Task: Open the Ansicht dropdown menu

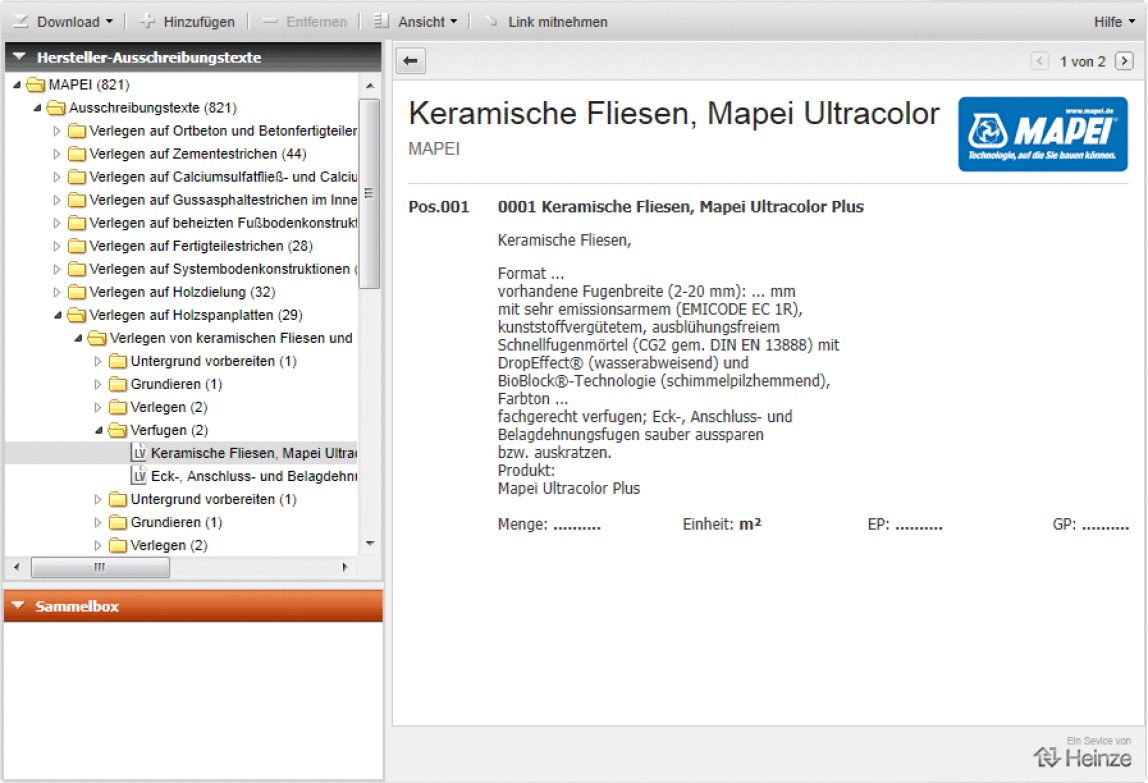Action: coord(416,22)
